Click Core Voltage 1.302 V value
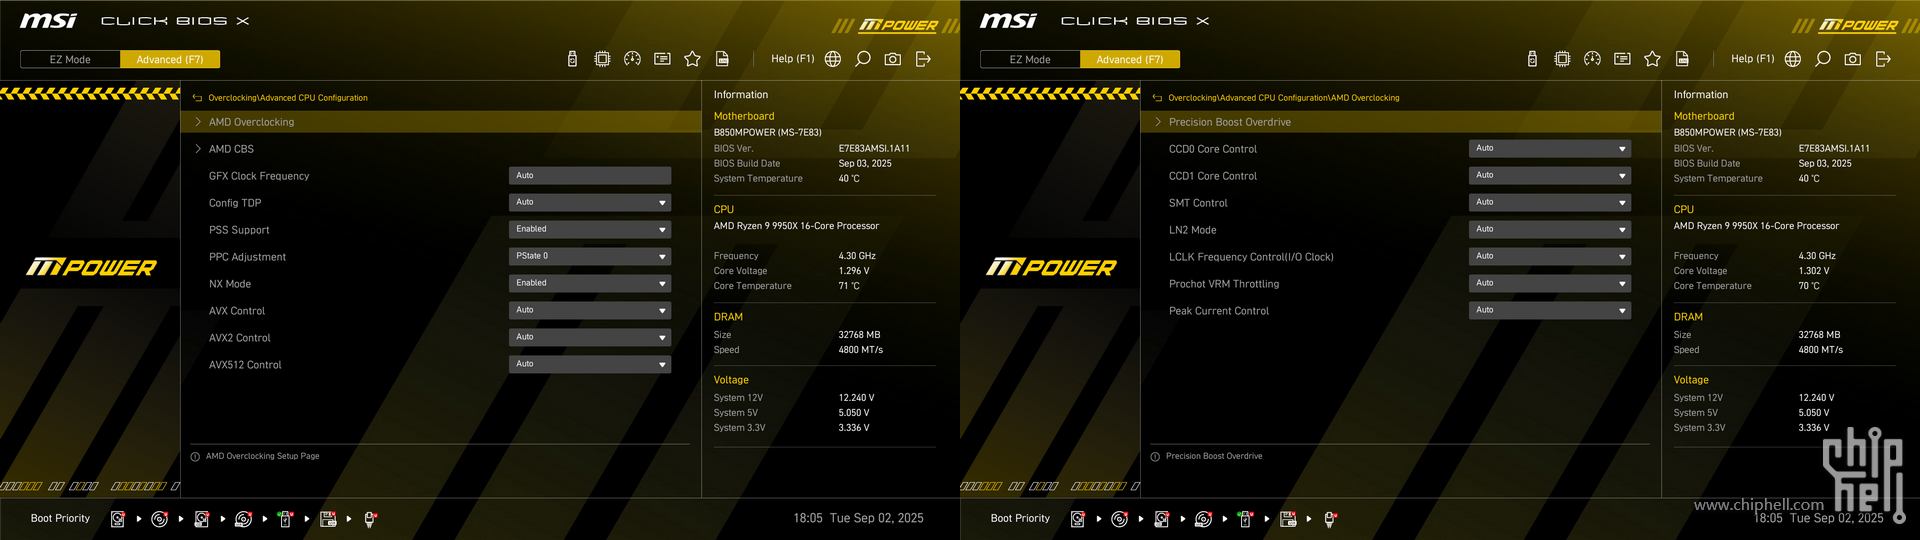Image resolution: width=1920 pixels, height=540 pixels. coord(1814,271)
